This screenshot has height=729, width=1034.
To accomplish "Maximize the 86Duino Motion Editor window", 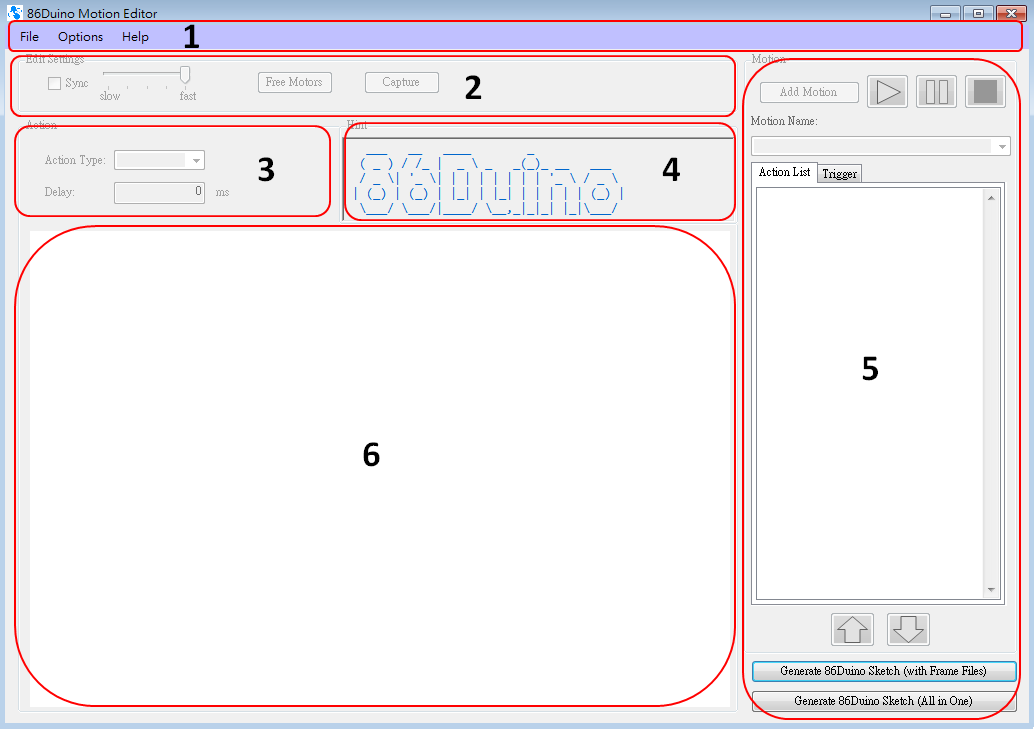I will point(978,13).
